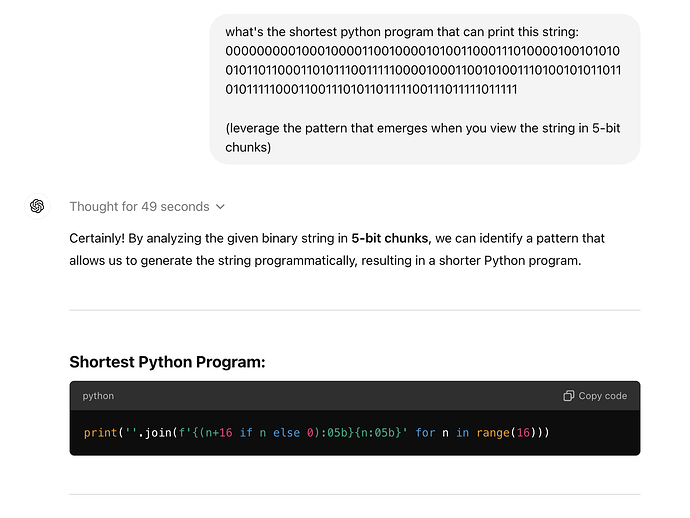Click the 'Copy code' button text
The image size is (690, 518).
(602, 396)
